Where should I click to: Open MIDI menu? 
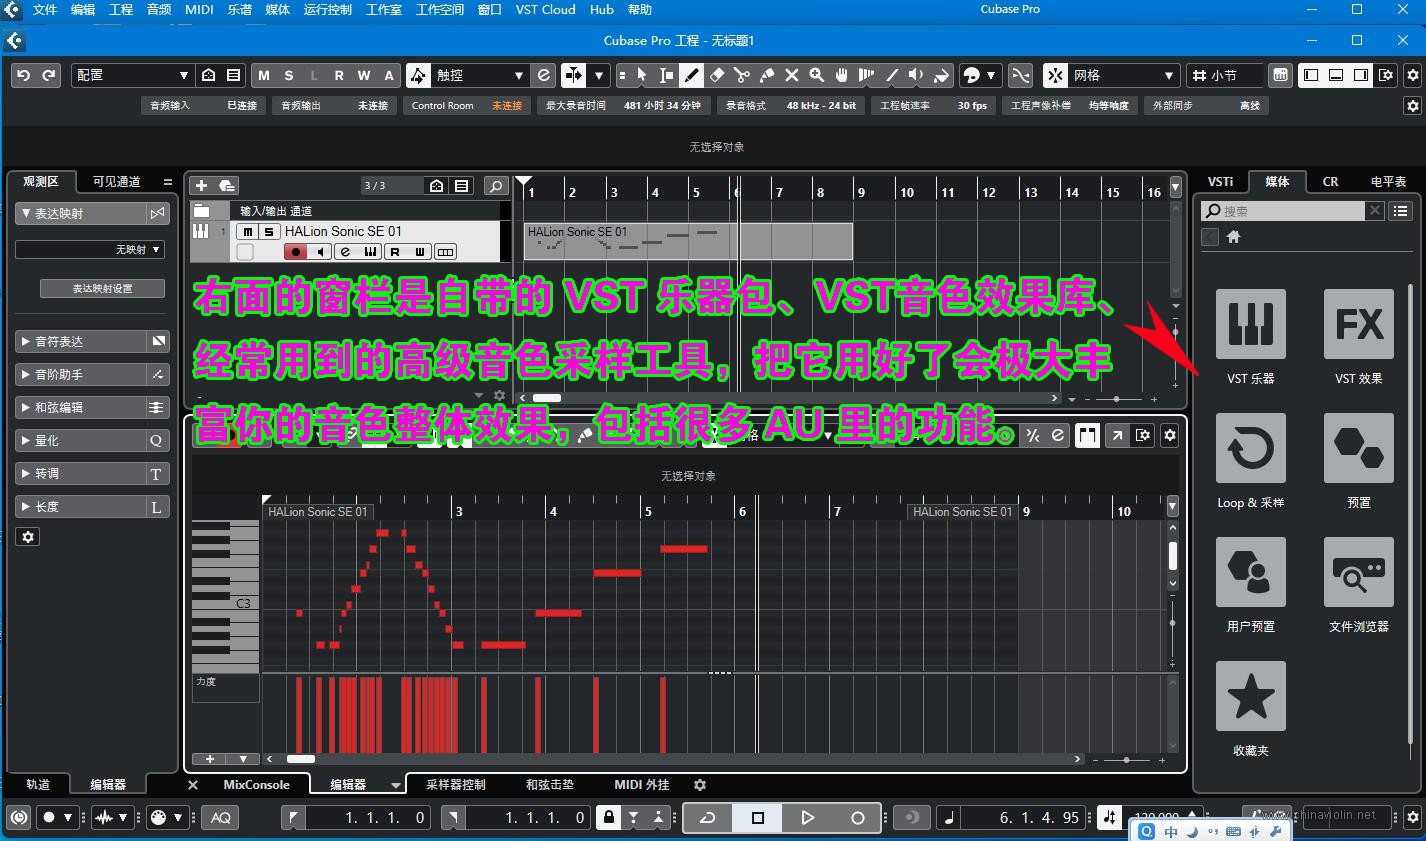click(199, 9)
